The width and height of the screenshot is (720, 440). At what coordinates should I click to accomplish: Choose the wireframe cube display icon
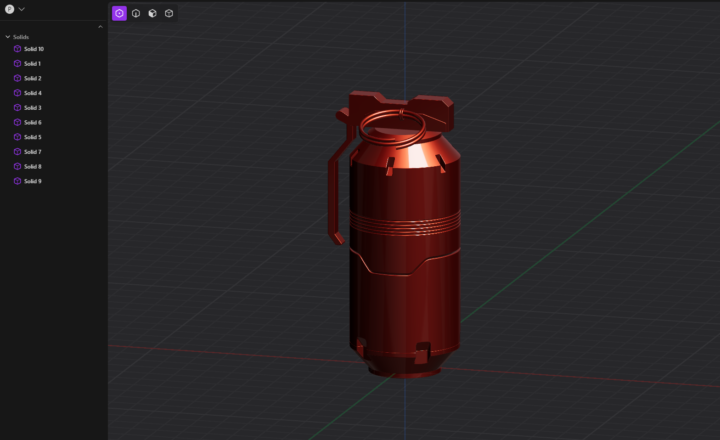169,13
